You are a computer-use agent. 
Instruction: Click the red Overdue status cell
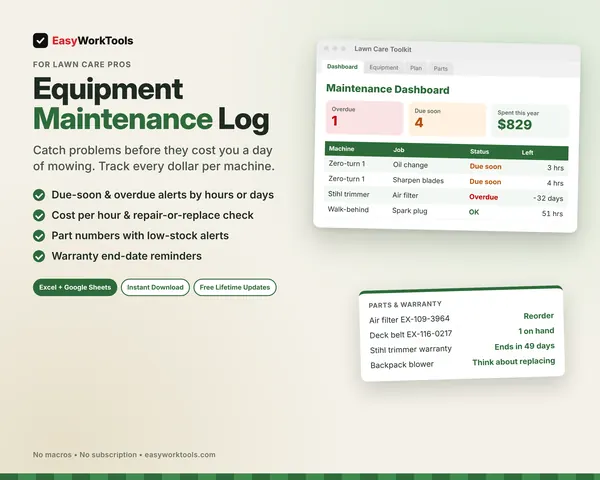pos(484,197)
